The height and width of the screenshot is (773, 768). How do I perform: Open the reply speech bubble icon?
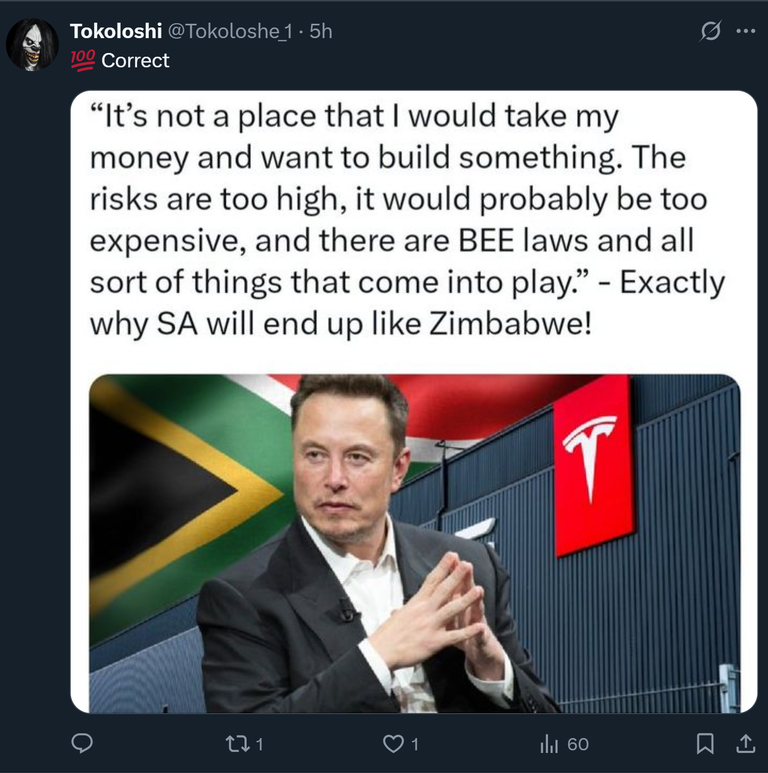pyautogui.click(x=82, y=743)
